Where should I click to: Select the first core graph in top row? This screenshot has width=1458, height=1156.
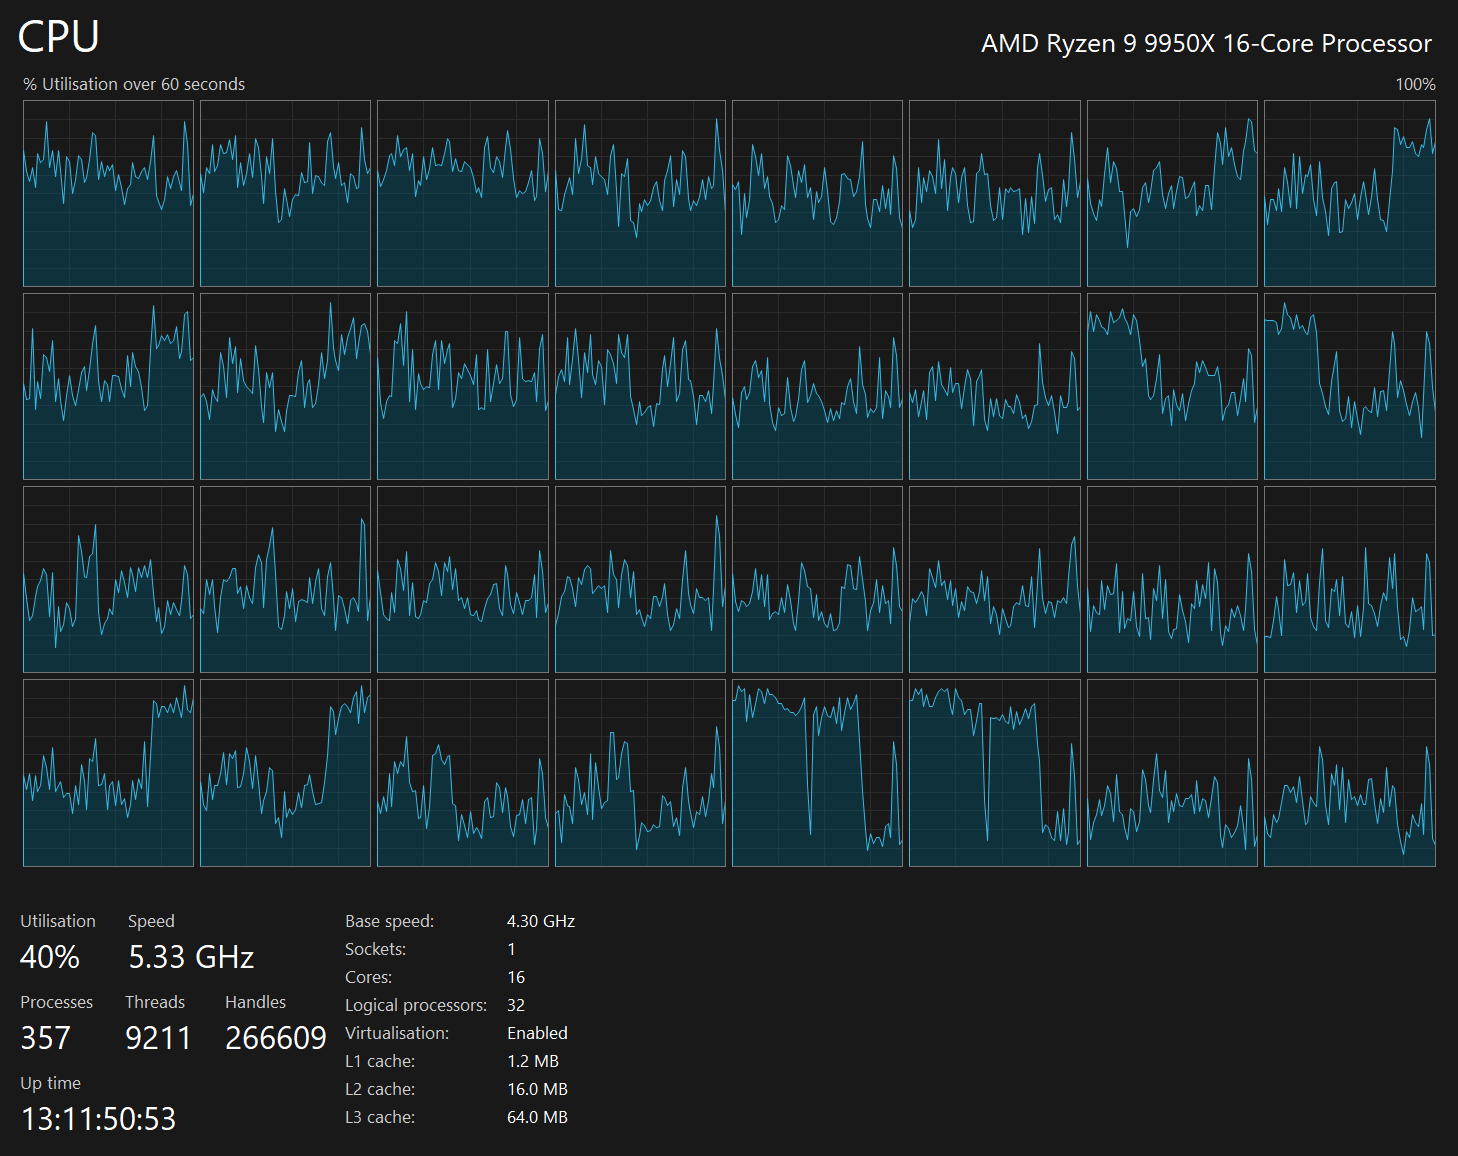108,193
